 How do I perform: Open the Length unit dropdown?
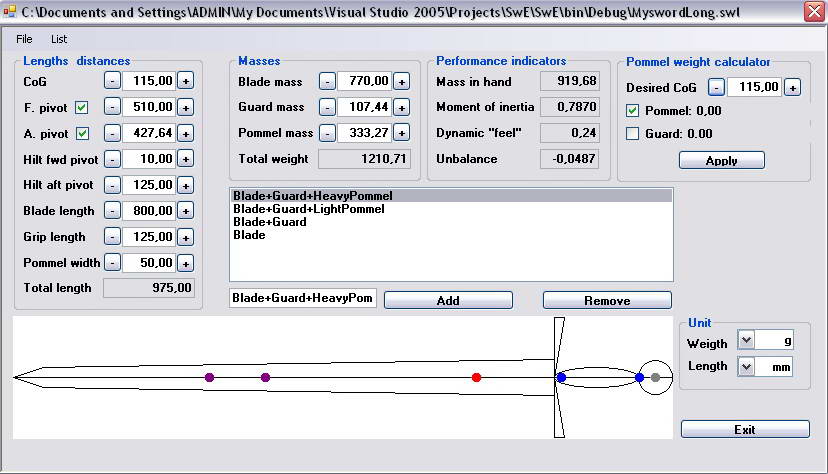pos(746,367)
